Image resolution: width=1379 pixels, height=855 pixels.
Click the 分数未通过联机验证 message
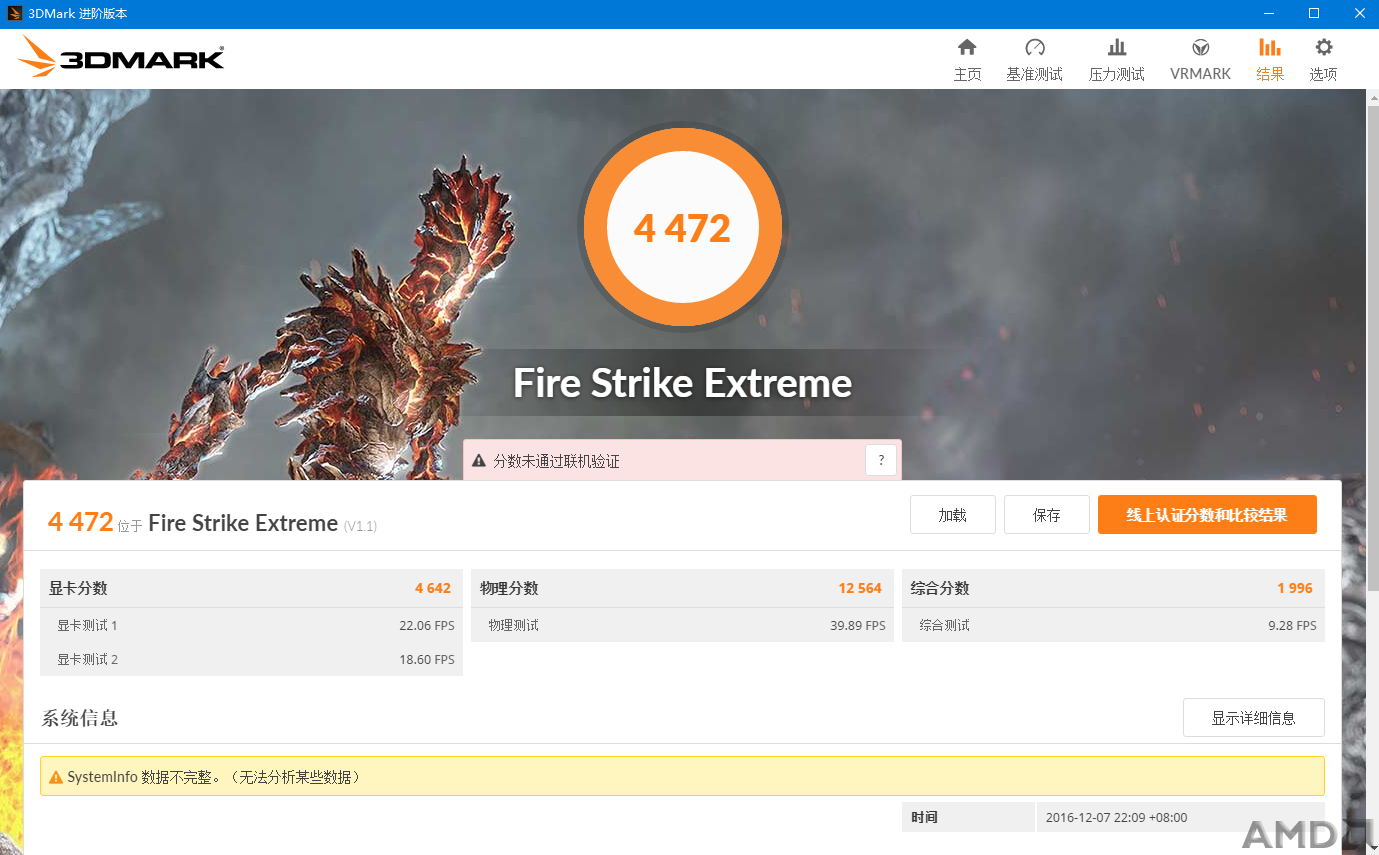557,461
